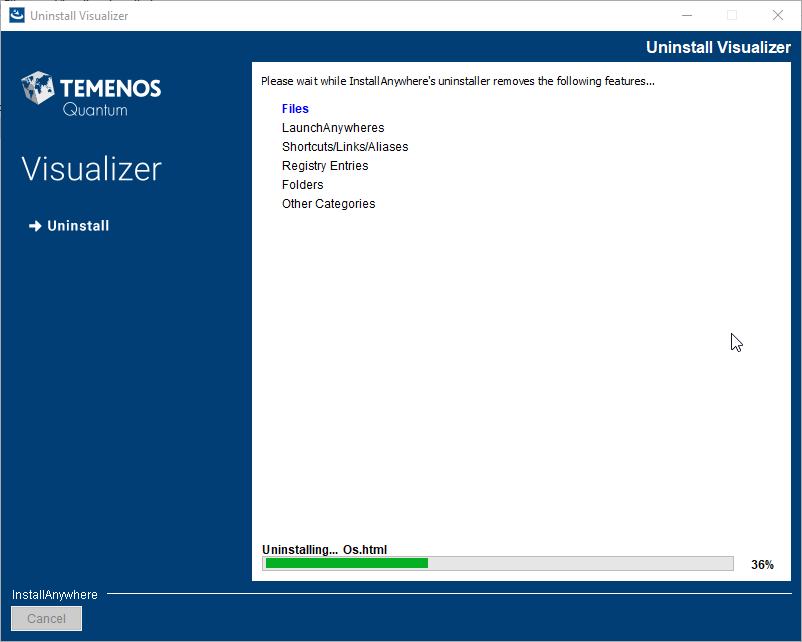Click the 36% progress value
The height and width of the screenshot is (642, 802).
click(762, 565)
